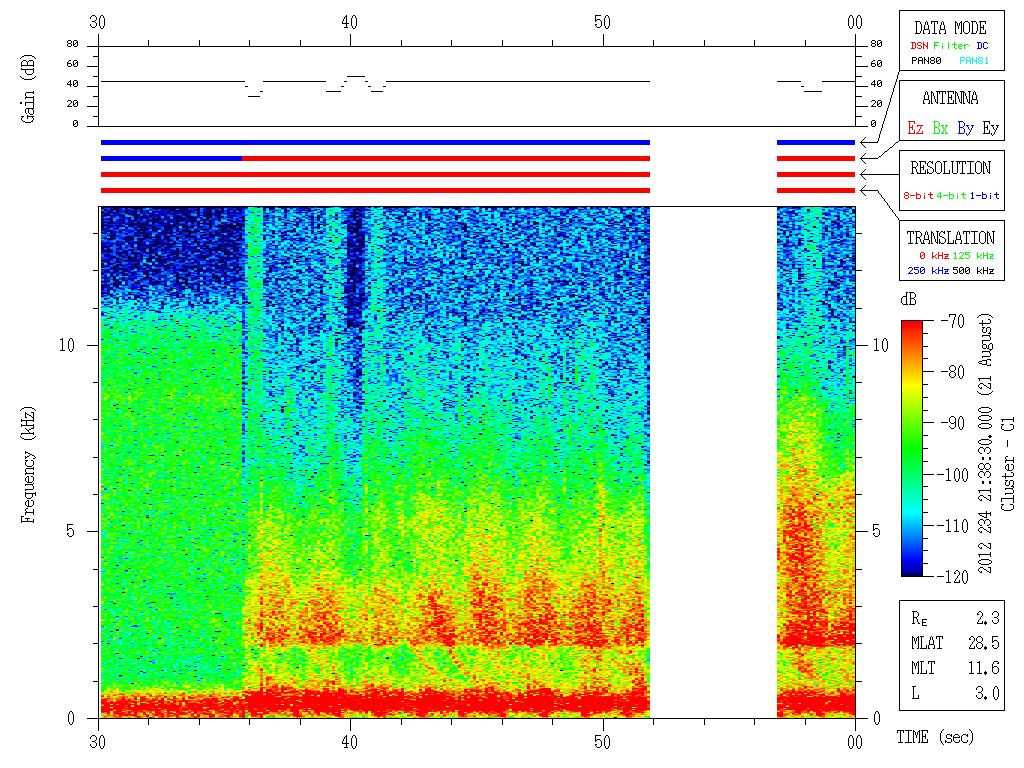Viewport: 1024px width, 768px height.
Task: Click the L value 3.0
Action: coord(987,693)
